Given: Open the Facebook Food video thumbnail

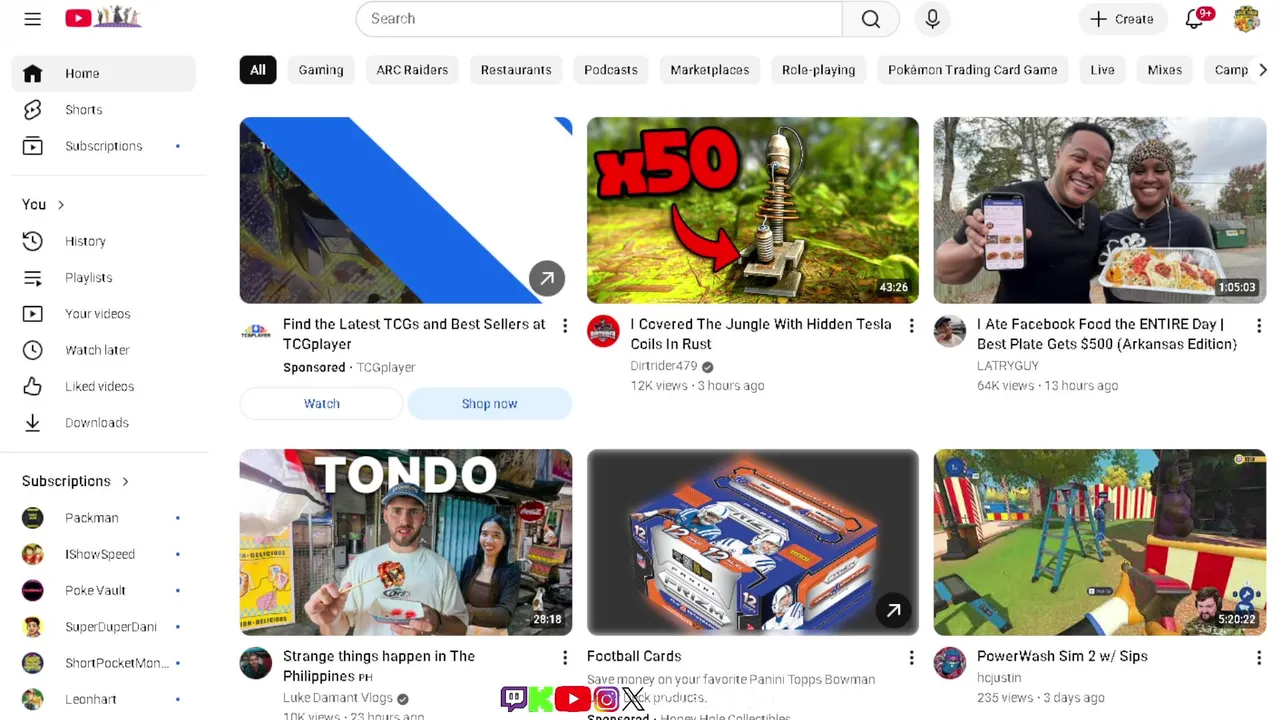Looking at the screenshot, I should tap(1100, 210).
